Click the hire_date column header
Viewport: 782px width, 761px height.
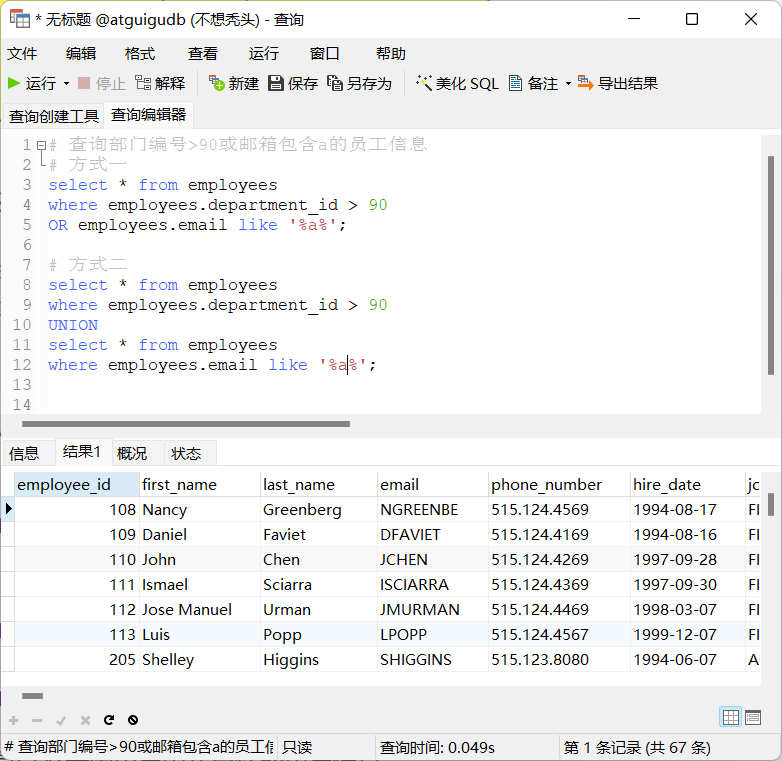click(688, 484)
